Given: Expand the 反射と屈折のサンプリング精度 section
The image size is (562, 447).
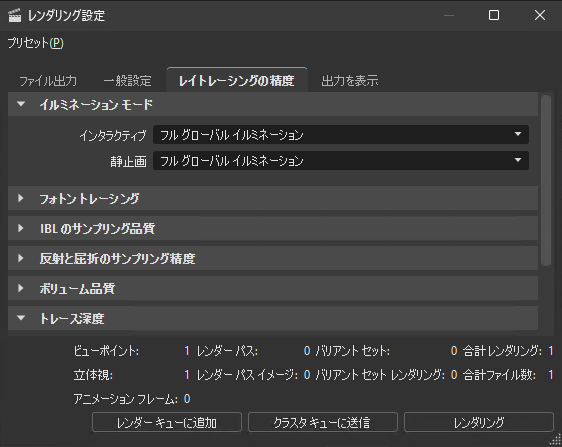Looking at the screenshot, I should tap(273, 258).
